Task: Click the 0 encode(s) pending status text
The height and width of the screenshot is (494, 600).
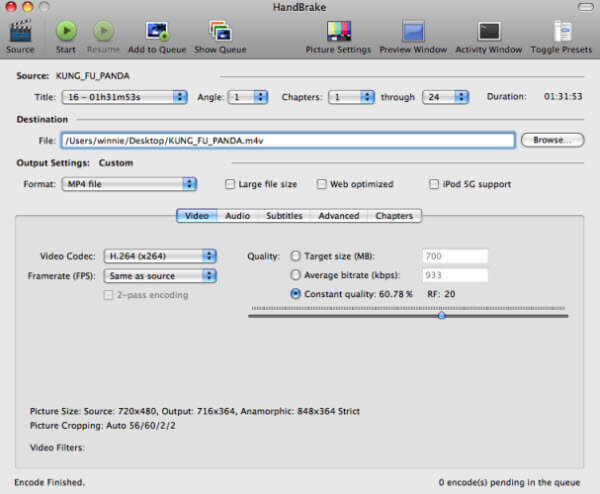Action: (509, 483)
